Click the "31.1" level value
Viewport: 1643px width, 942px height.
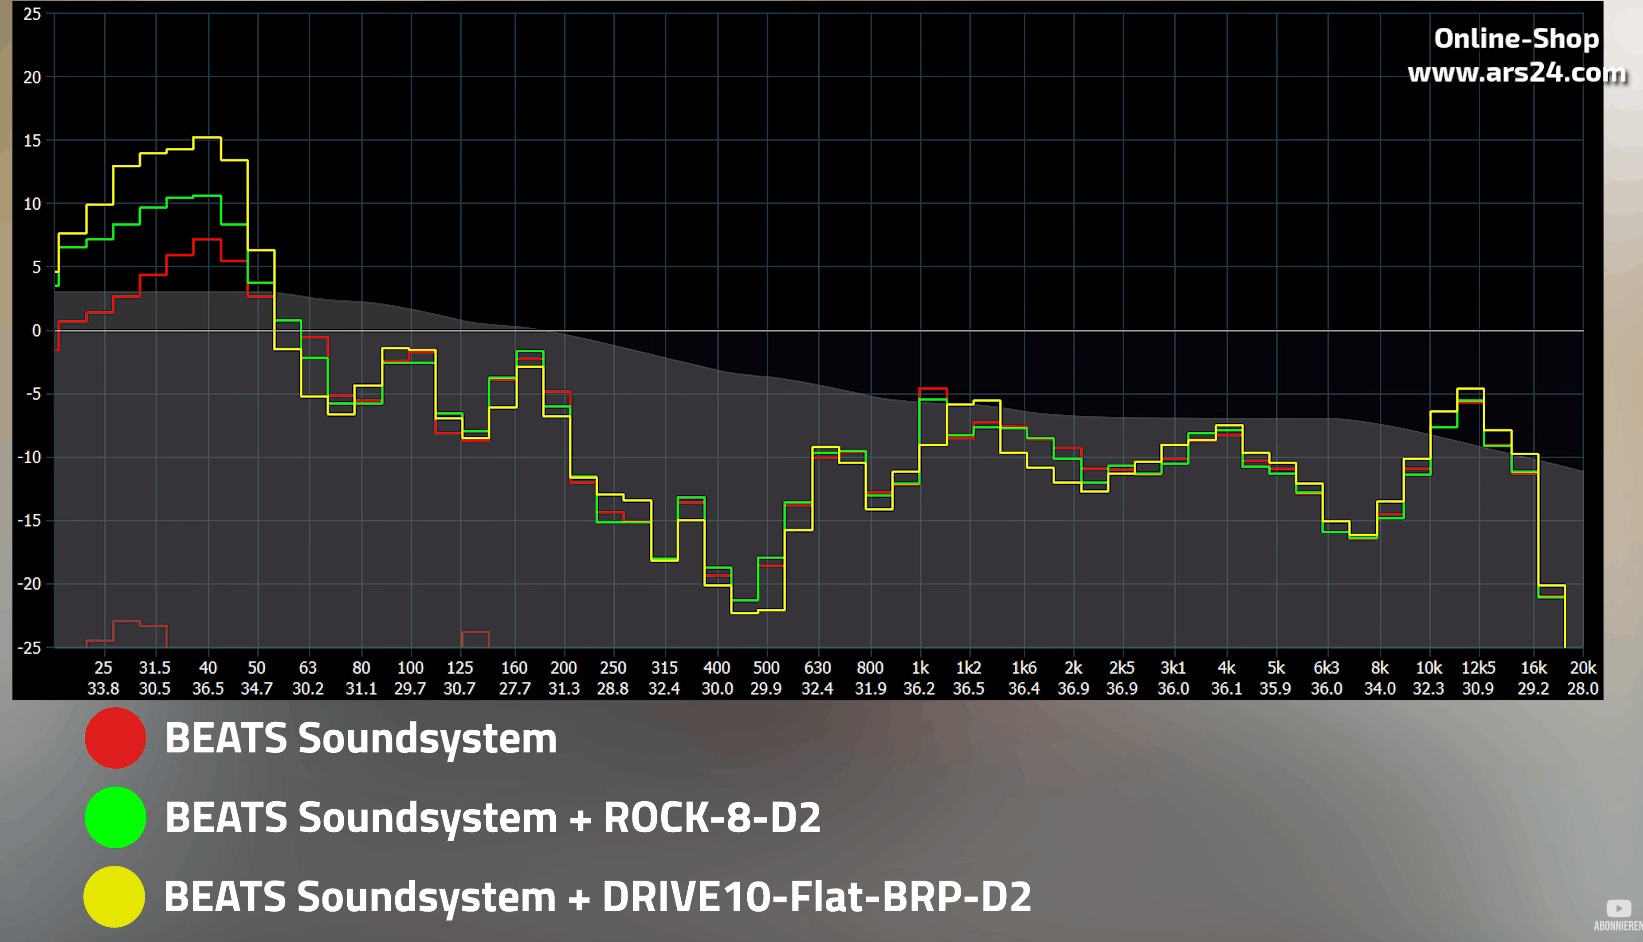click(x=361, y=688)
